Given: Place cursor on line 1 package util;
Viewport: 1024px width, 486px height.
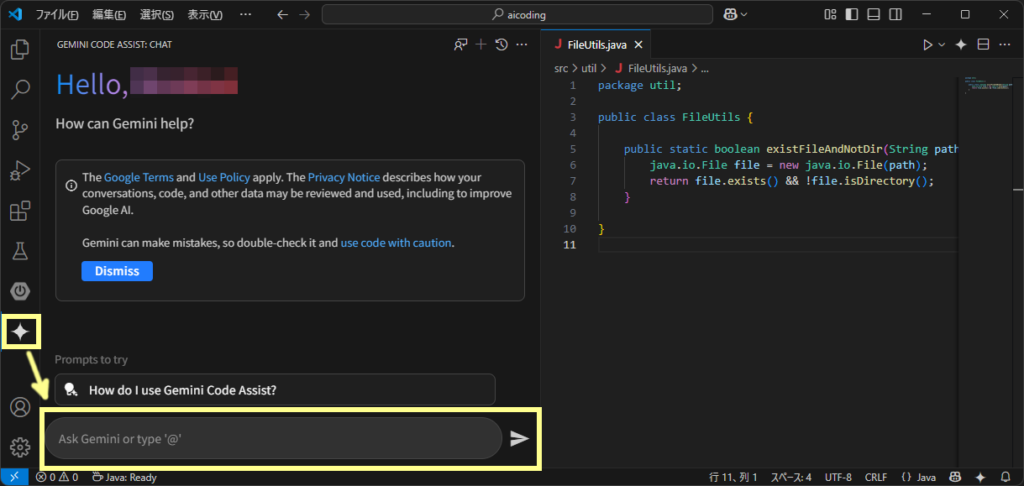Looking at the screenshot, I should pos(639,86).
